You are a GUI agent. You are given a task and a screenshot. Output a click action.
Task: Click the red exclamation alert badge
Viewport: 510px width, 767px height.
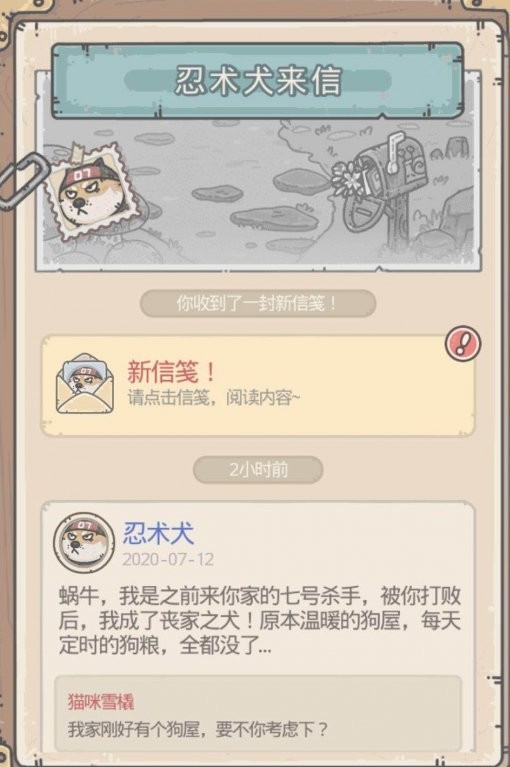coord(463,343)
